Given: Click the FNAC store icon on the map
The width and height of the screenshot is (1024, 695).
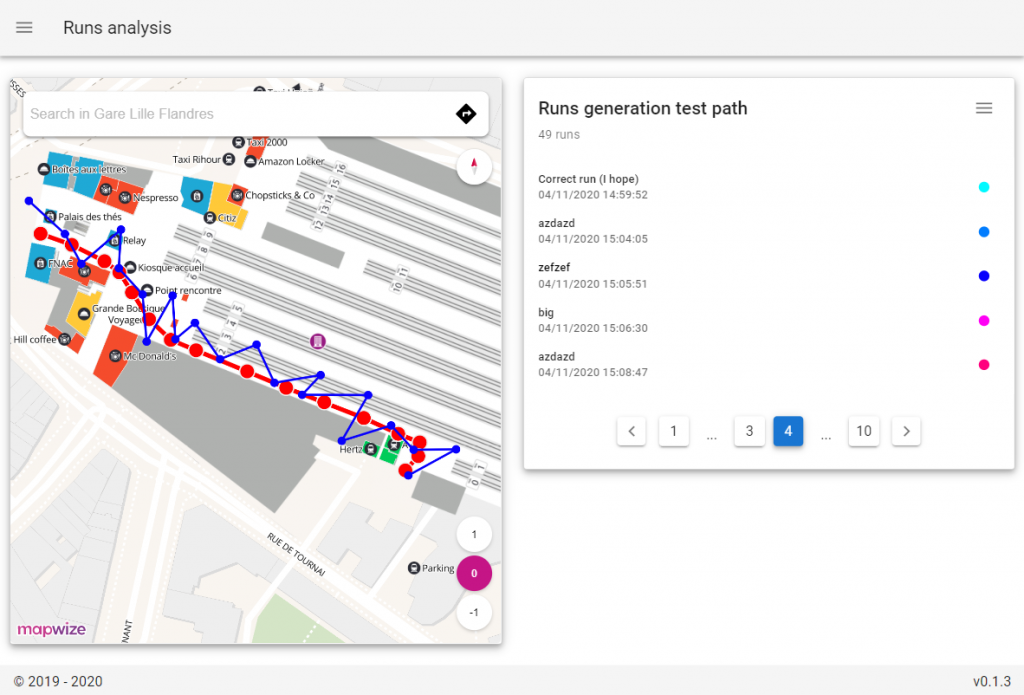Looking at the screenshot, I should point(38,262).
